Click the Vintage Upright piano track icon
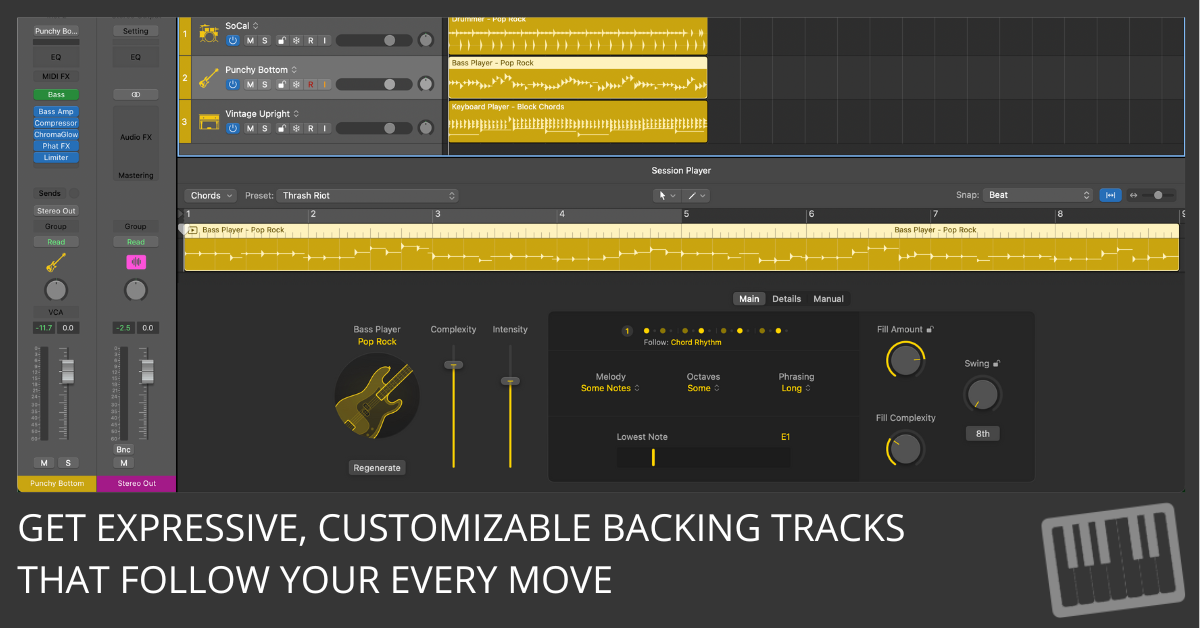 pyautogui.click(x=209, y=121)
